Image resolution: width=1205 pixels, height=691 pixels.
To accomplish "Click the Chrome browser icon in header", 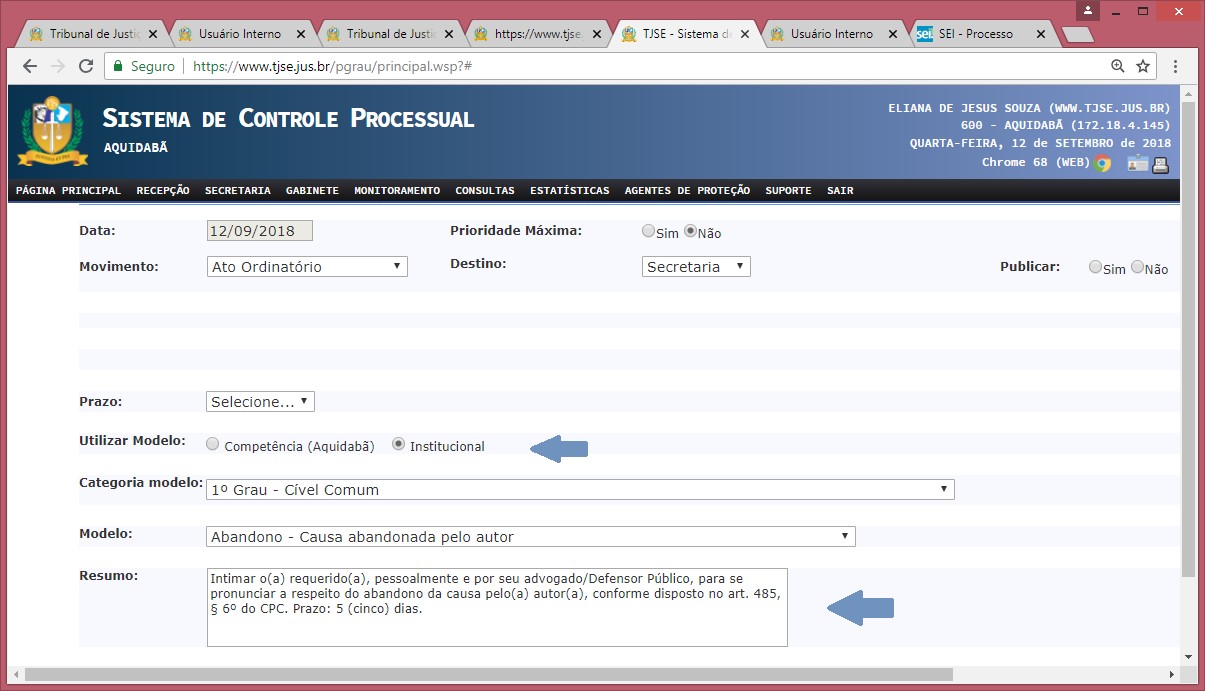I will click(x=1103, y=164).
